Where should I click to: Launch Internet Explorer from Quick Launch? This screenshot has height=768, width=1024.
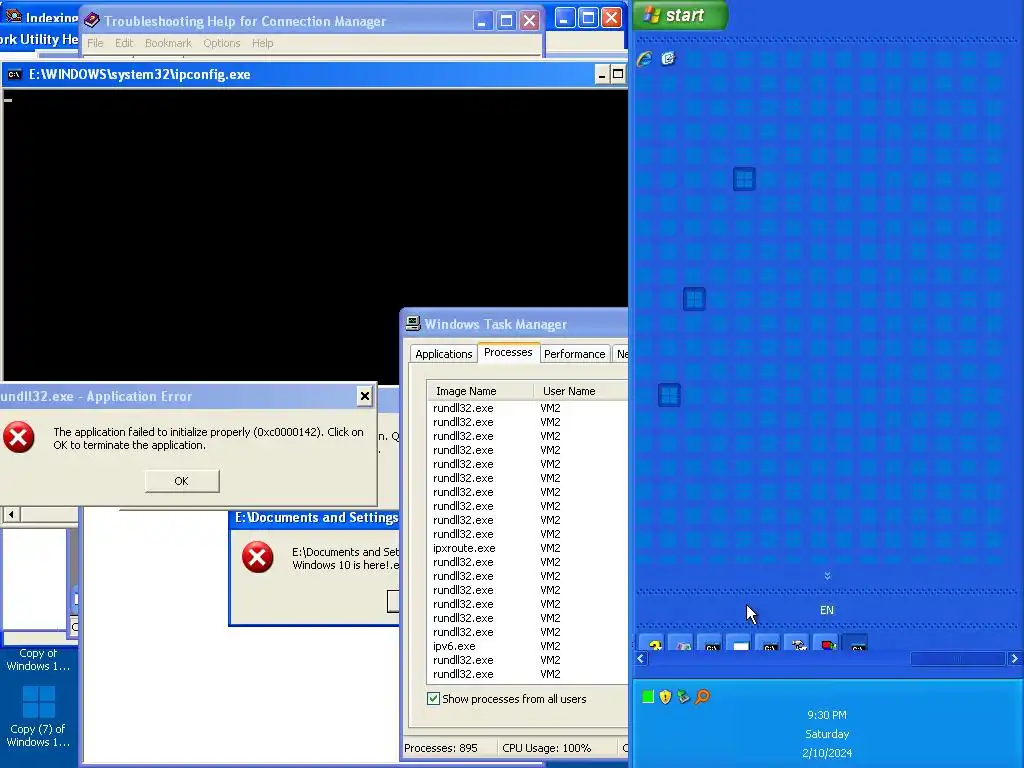645,59
